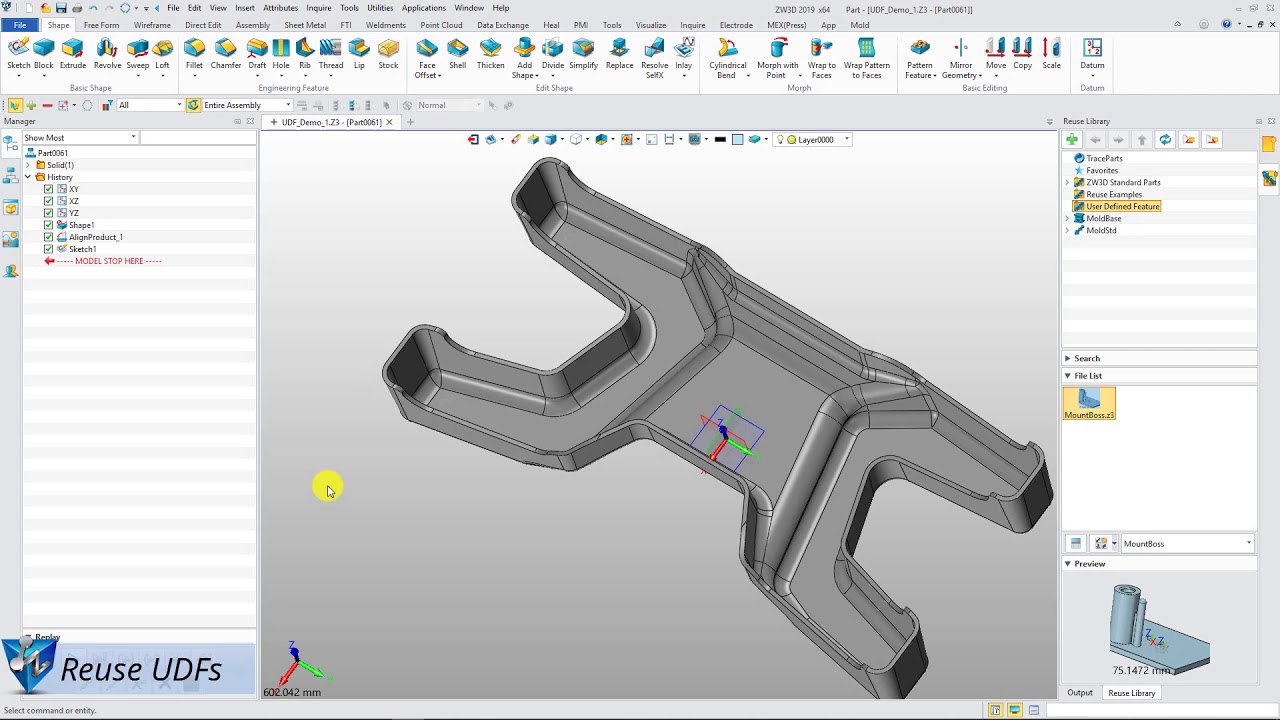Select the Lip feature tool
This screenshot has width=1280, height=720.
tap(359, 55)
